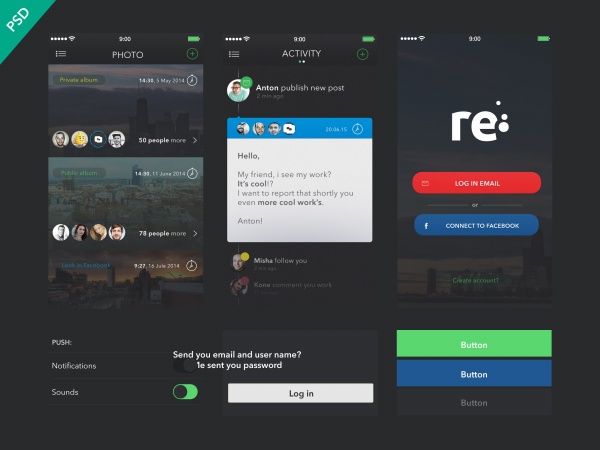Click the CONNECT TO FACEBOOK button
The image size is (600, 450).
(476, 225)
